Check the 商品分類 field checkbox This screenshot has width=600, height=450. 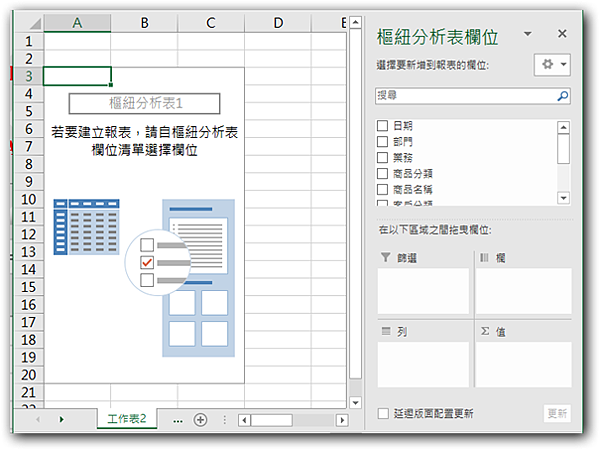(x=382, y=173)
